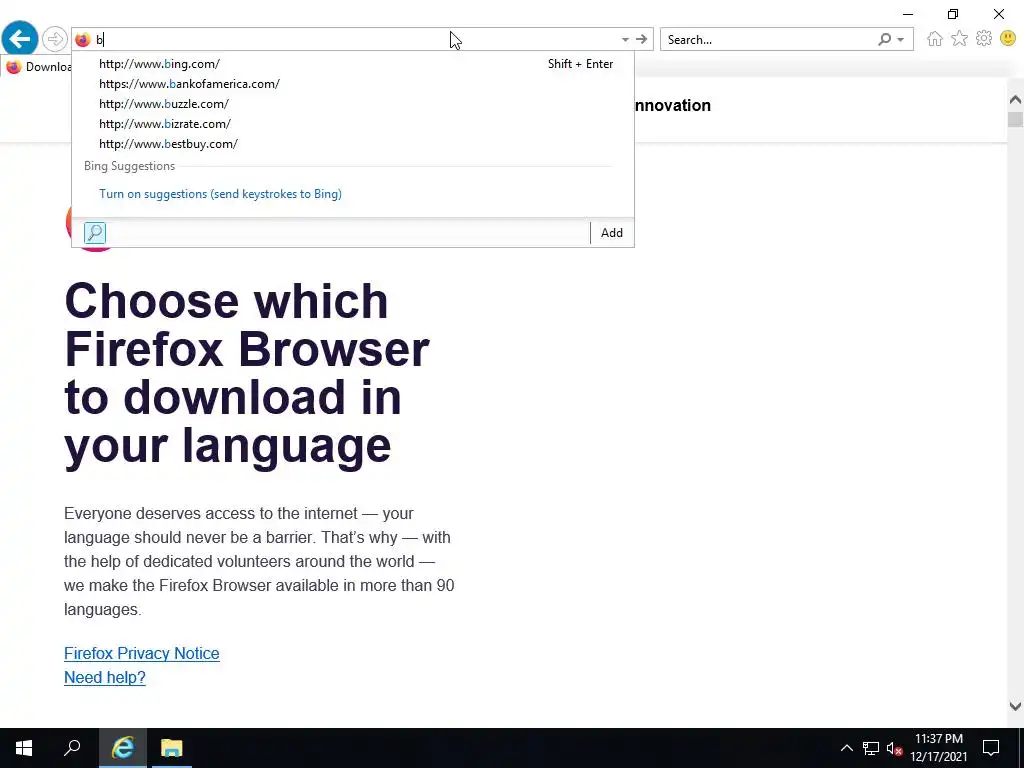Select suggestion https://www.bankofamerica.com/
The height and width of the screenshot is (768, 1024).
(x=353, y=84)
